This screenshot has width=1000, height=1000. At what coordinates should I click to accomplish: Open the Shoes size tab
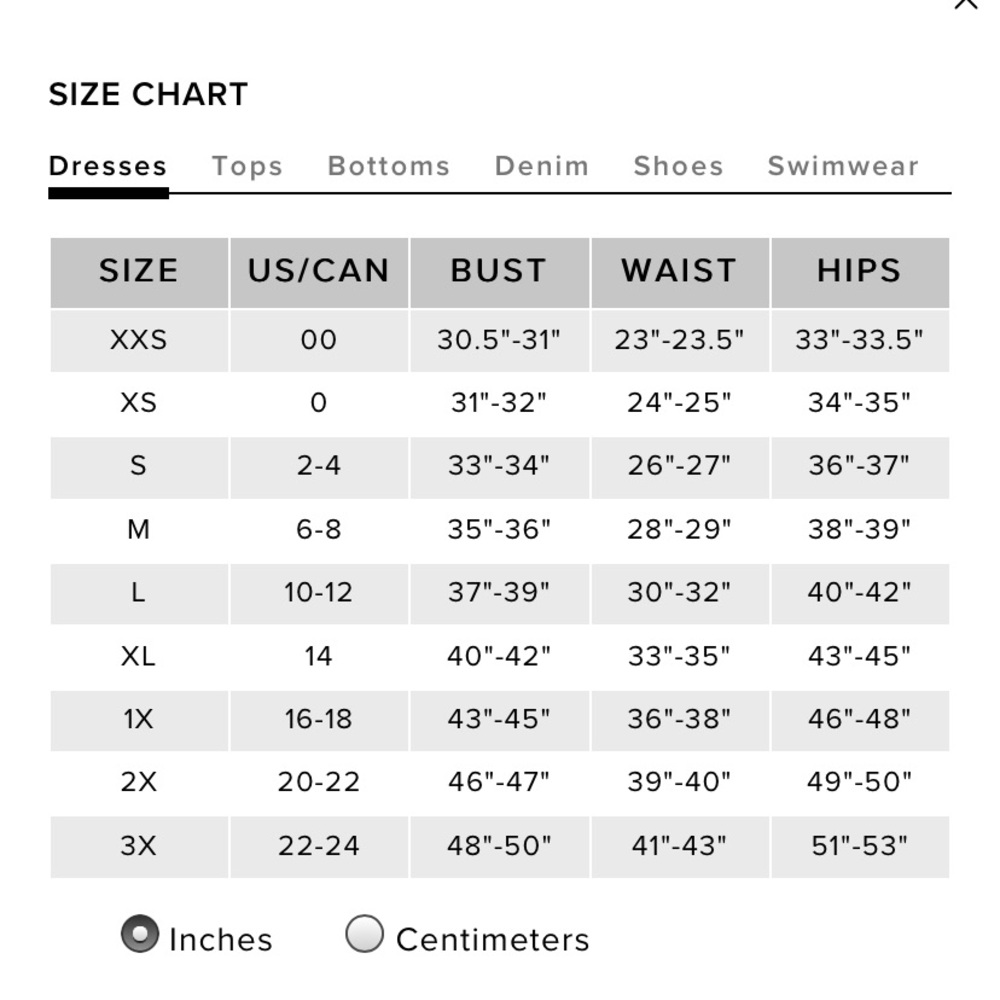pyautogui.click(x=679, y=166)
